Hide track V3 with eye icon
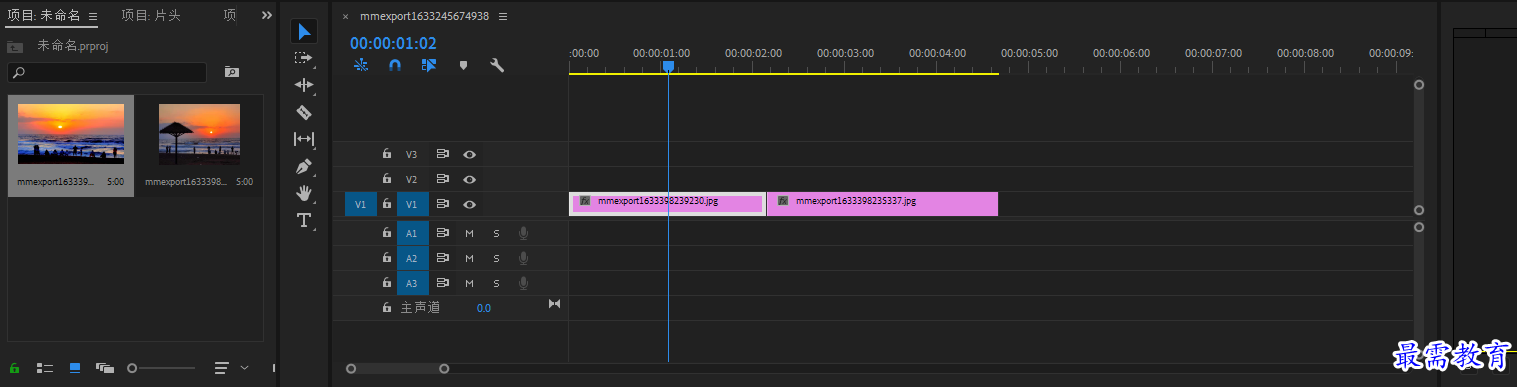 469,154
